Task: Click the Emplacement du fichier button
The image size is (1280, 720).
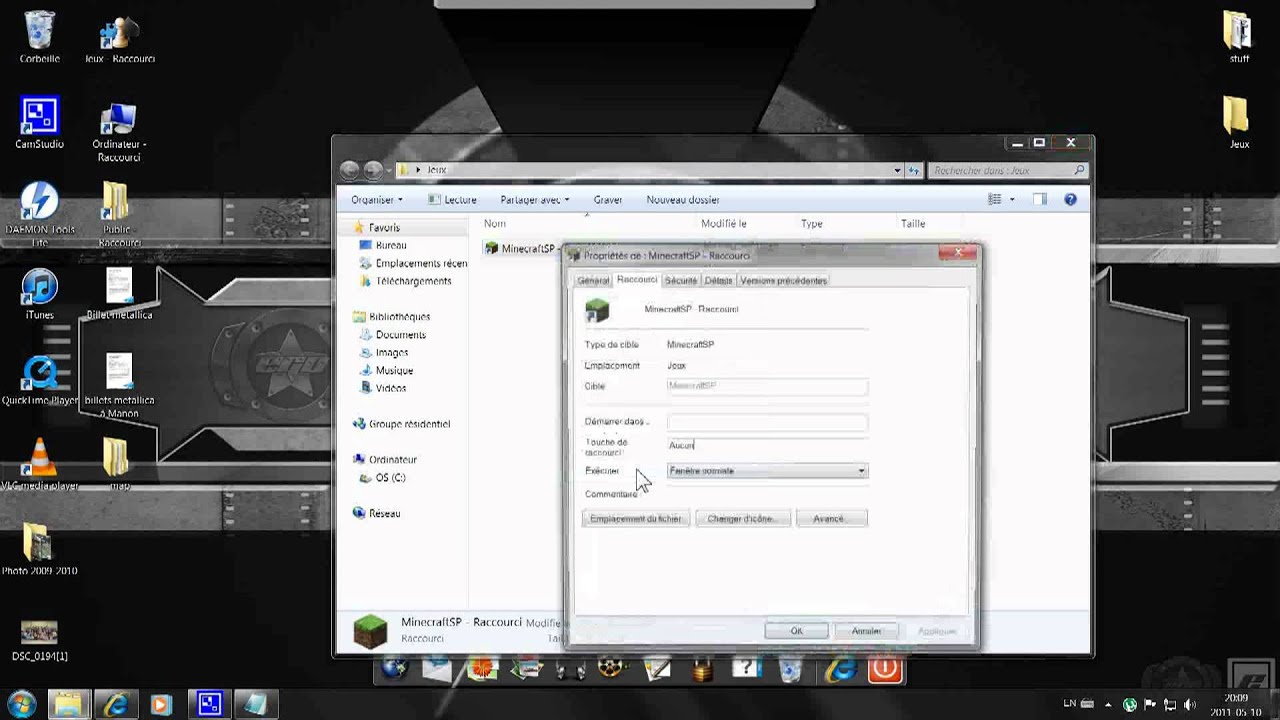Action: pos(635,519)
